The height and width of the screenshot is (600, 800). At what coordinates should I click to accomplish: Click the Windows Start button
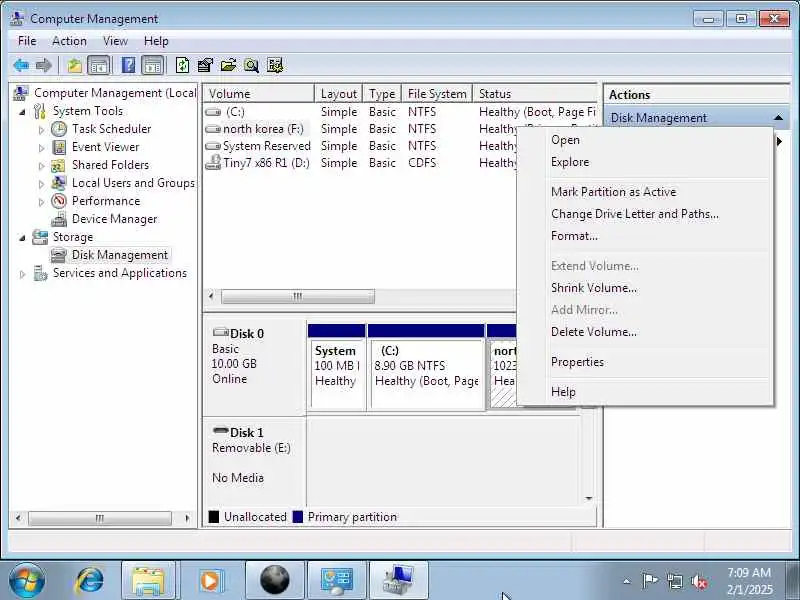point(27,580)
